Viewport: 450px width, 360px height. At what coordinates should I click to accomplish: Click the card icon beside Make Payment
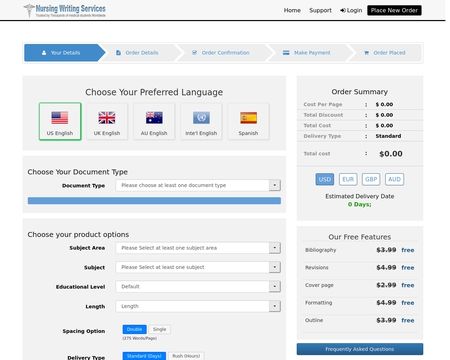286,53
